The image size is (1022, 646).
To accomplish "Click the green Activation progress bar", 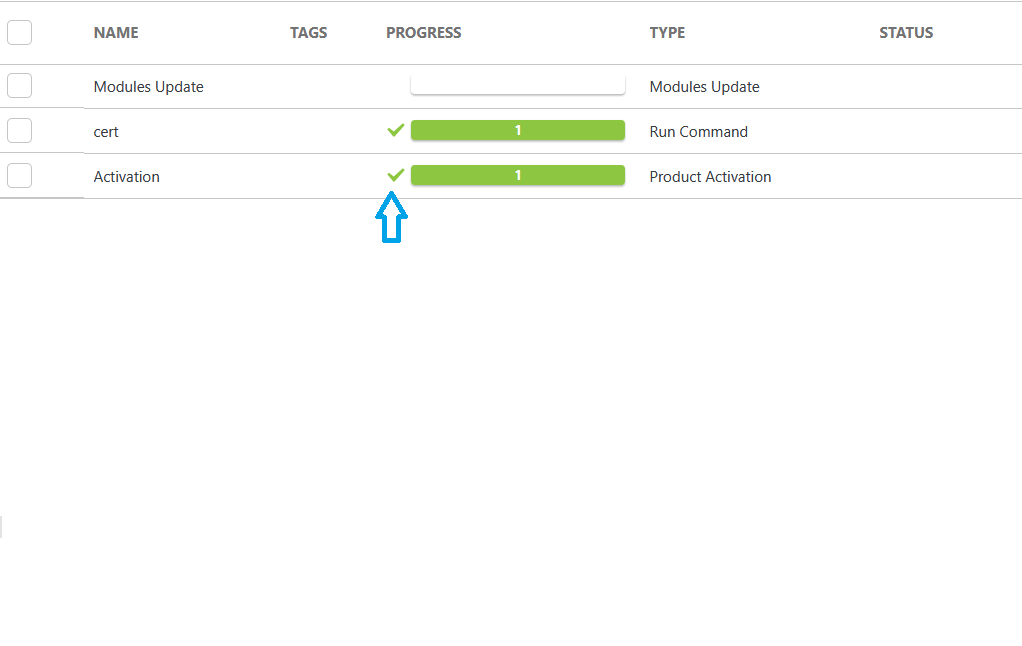I will [517, 175].
